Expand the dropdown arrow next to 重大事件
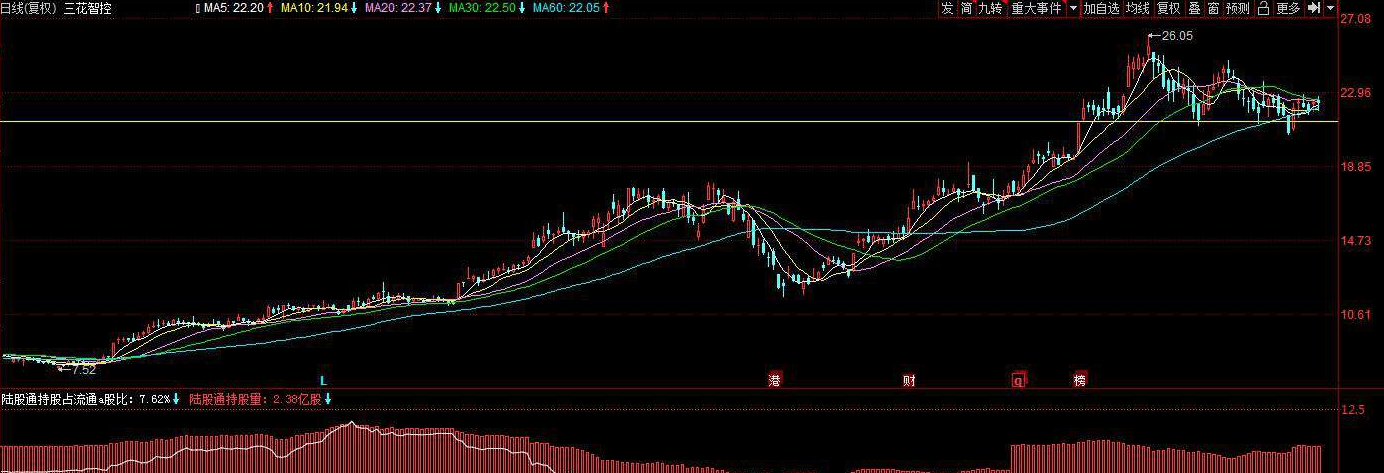The width and height of the screenshot is (1384, 473). (x=1073, y=8)
